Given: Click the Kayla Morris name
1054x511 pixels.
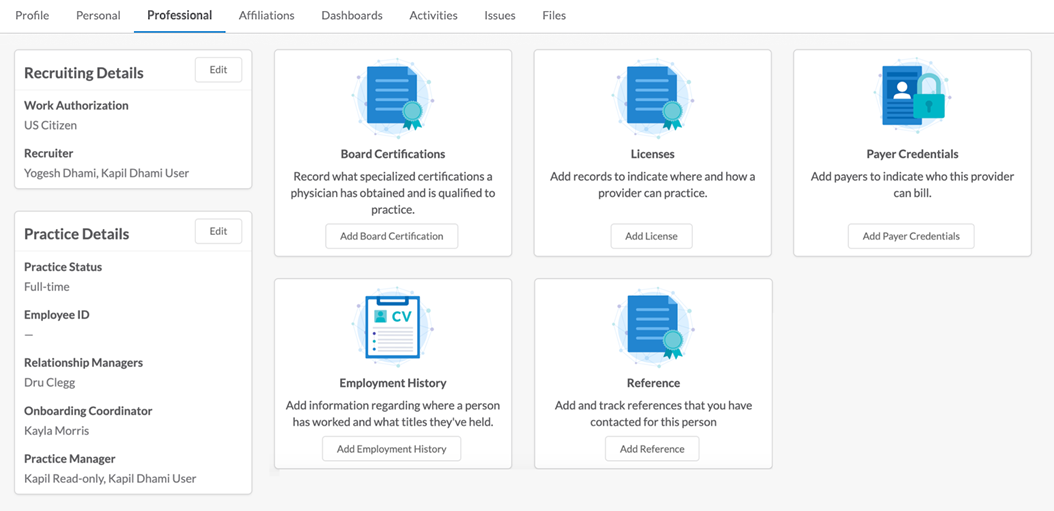Looking at the screenshot, I should [x=56, y=430].
